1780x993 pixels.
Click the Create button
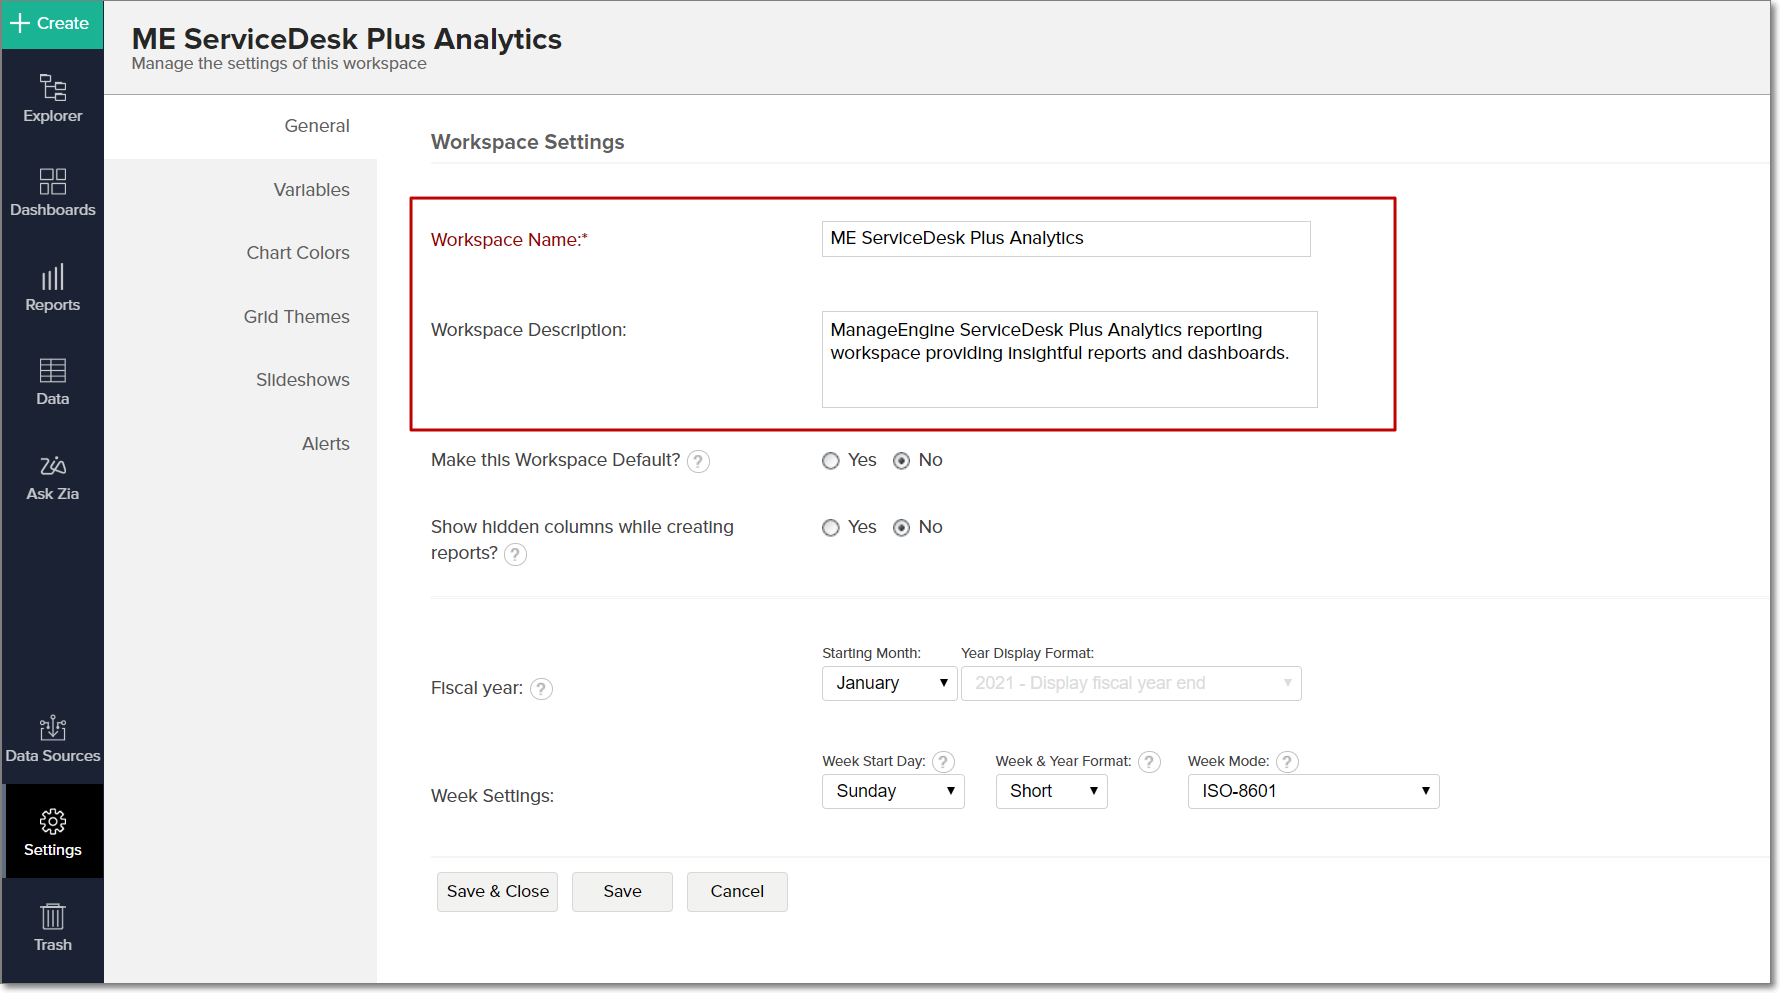[51, 22]
